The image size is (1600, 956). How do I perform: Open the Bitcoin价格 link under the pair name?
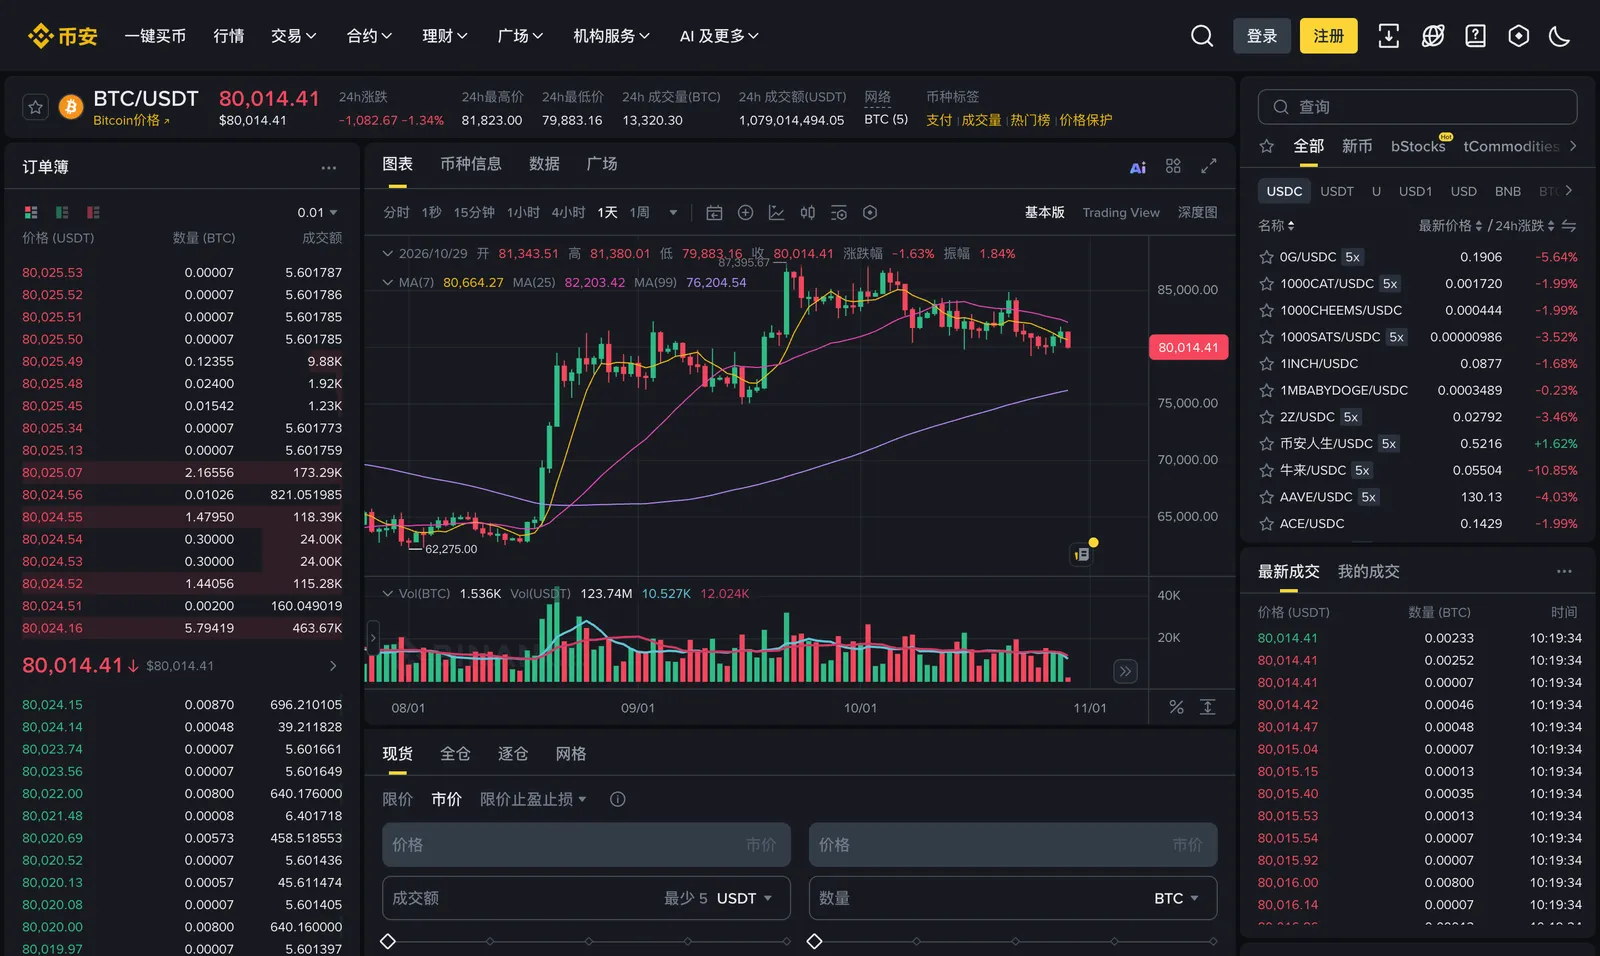(x=132, y=120)
